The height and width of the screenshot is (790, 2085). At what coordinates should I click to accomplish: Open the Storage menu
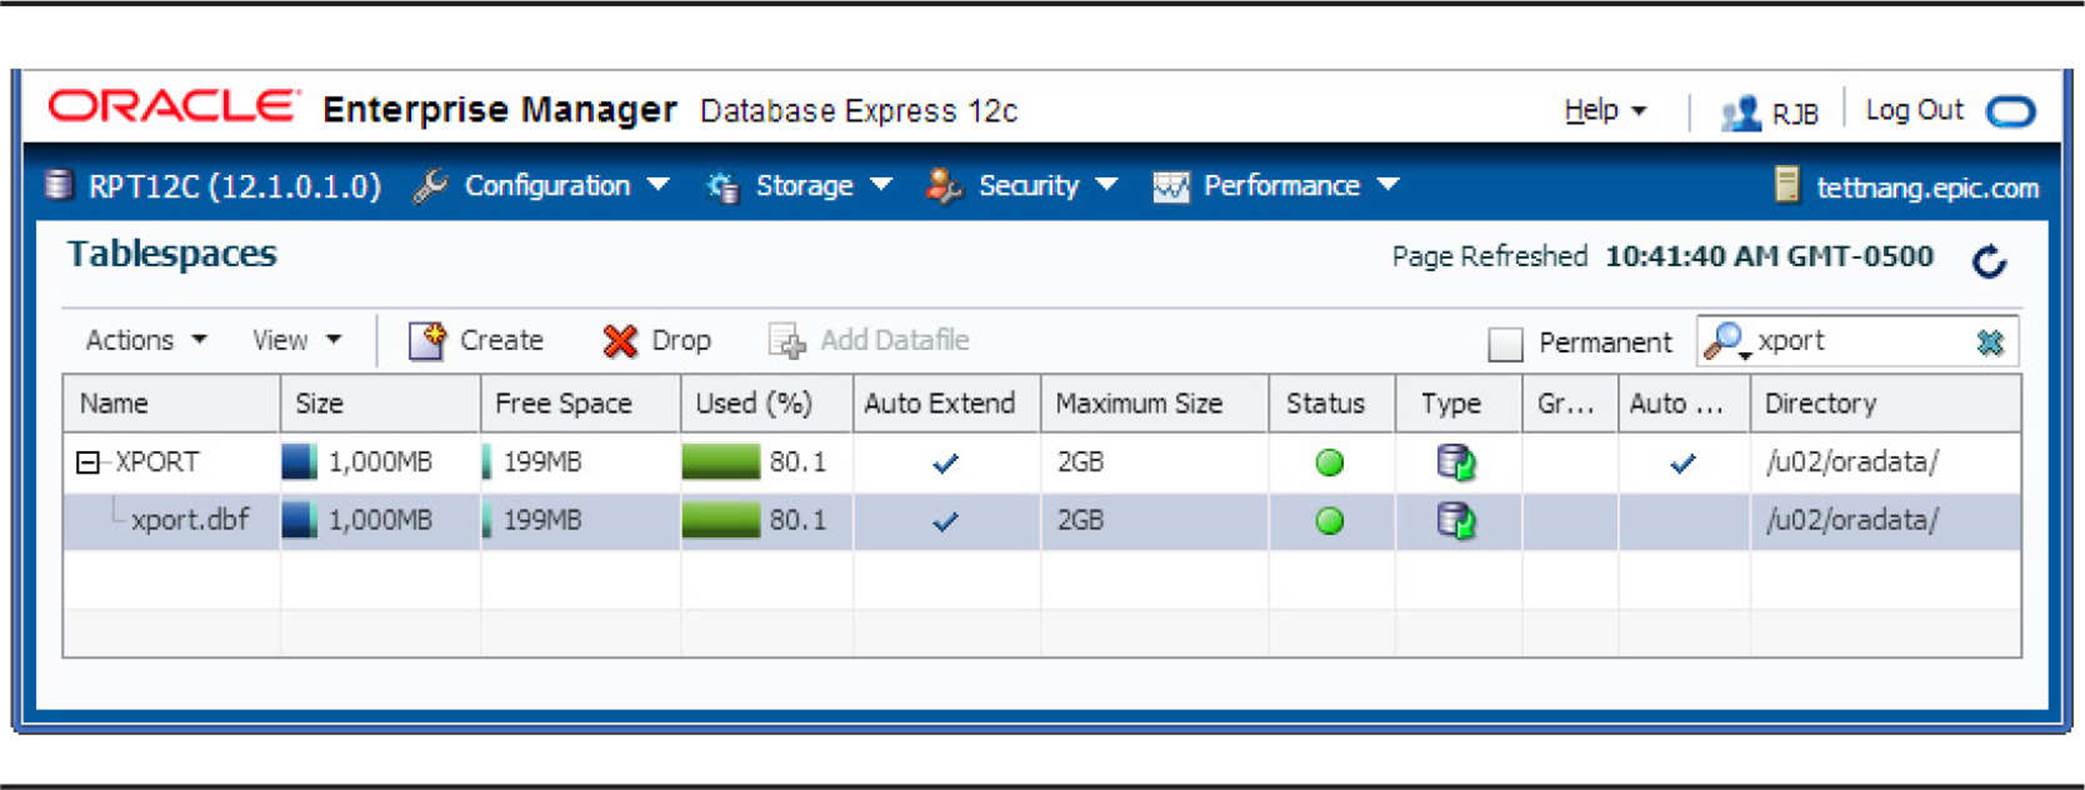pos(823,185)
